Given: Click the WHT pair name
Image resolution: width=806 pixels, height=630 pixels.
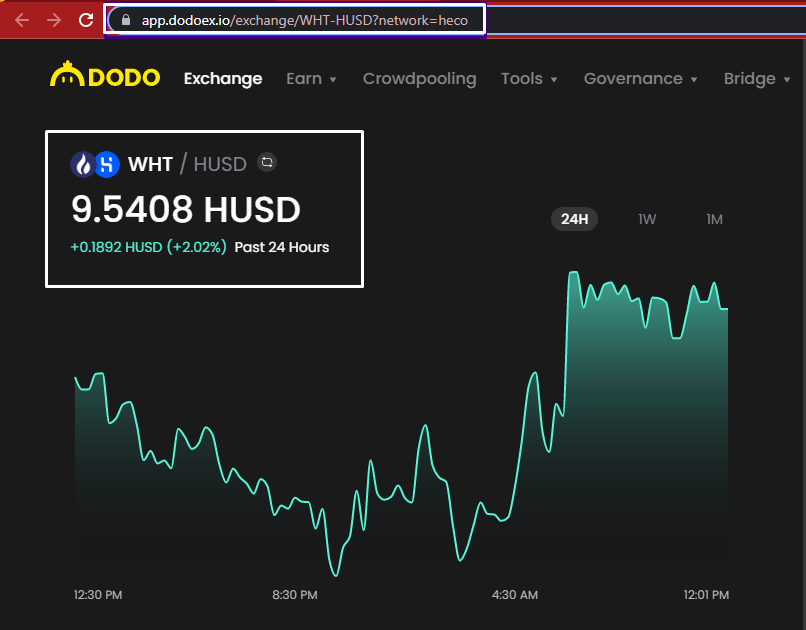Looking at the screenshot, I should click(x=150, y=164).
